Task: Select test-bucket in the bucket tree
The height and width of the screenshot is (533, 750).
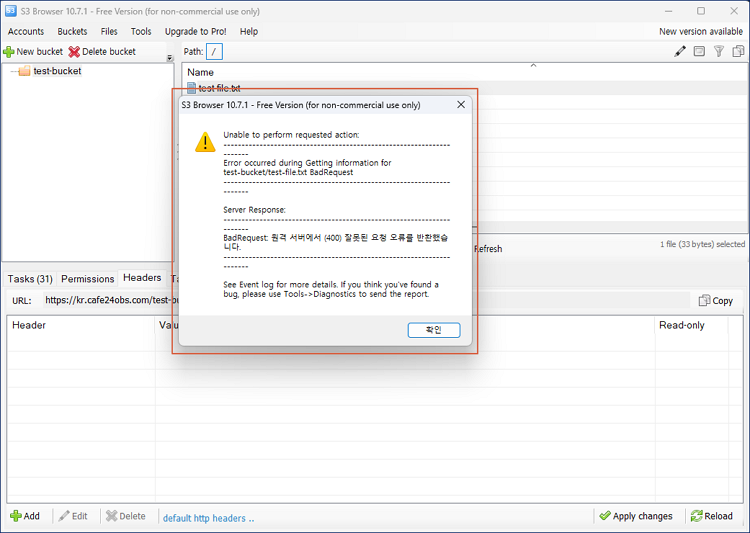Action: [57, 71]
